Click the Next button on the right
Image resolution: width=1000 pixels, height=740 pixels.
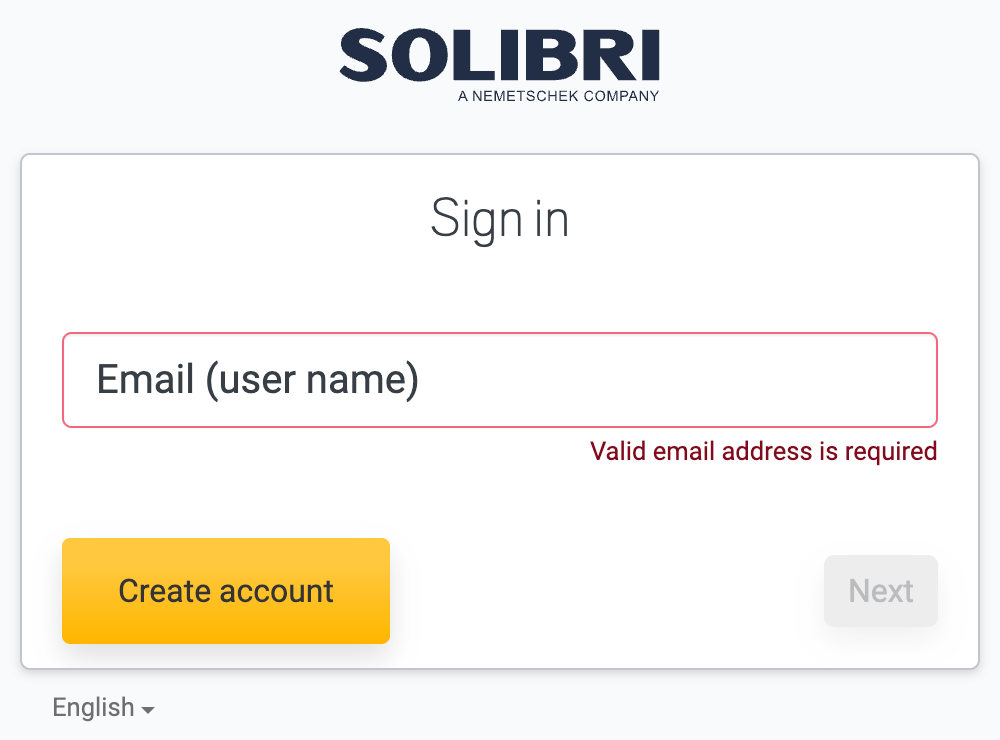click(x=880, y=591)
